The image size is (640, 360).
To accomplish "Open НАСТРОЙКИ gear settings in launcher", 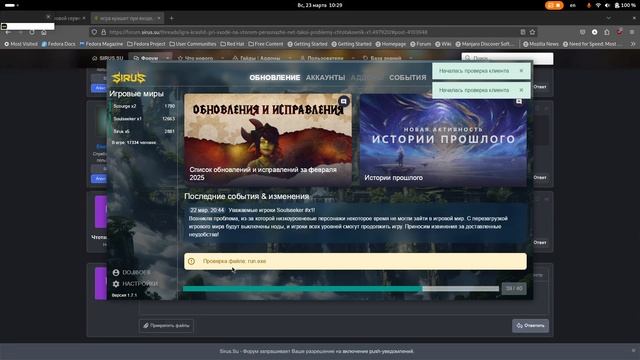I will [x=135, y=284].
